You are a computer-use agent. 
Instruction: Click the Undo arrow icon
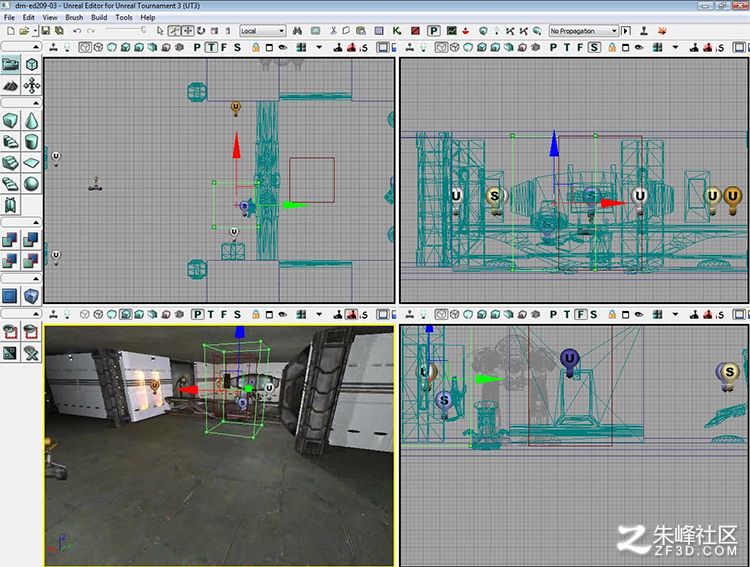coord(77,31)
